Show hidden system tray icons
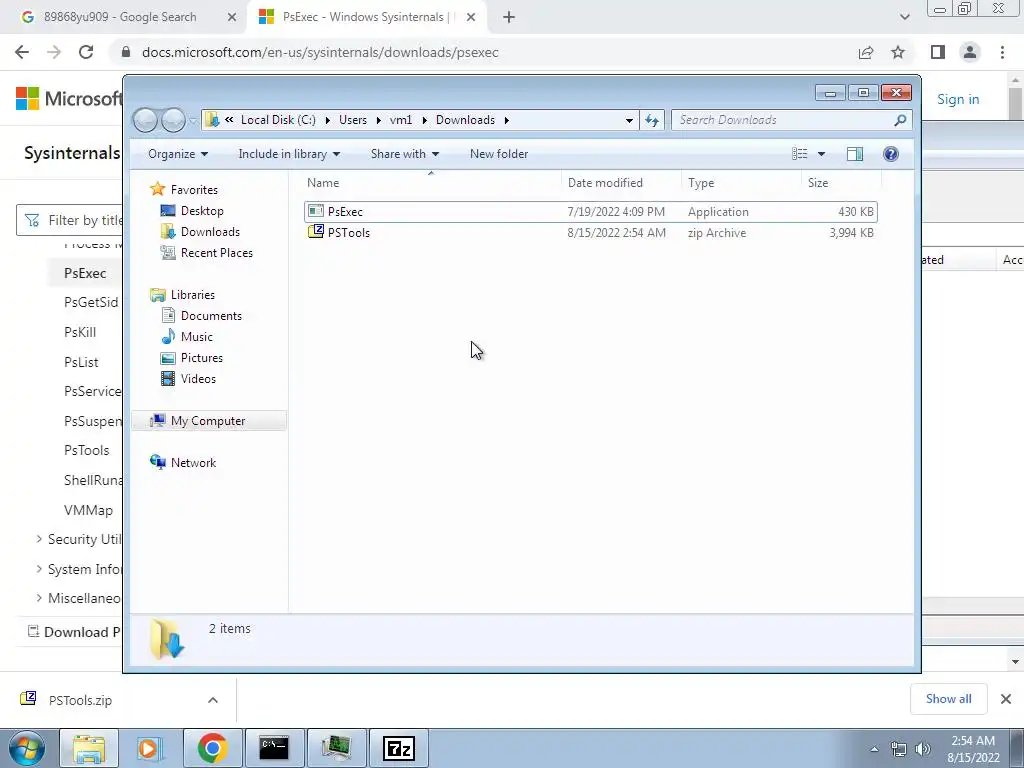This screenshot has height=768, width=1024. tap(874, 749)
